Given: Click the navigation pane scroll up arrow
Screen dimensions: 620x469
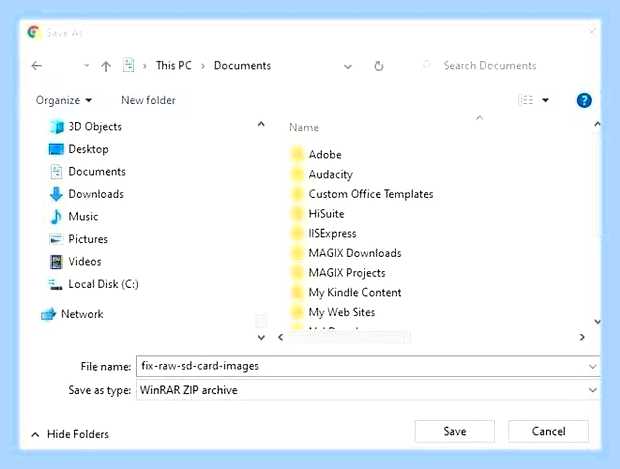Looking at the screenshot, I should [261, 125].
